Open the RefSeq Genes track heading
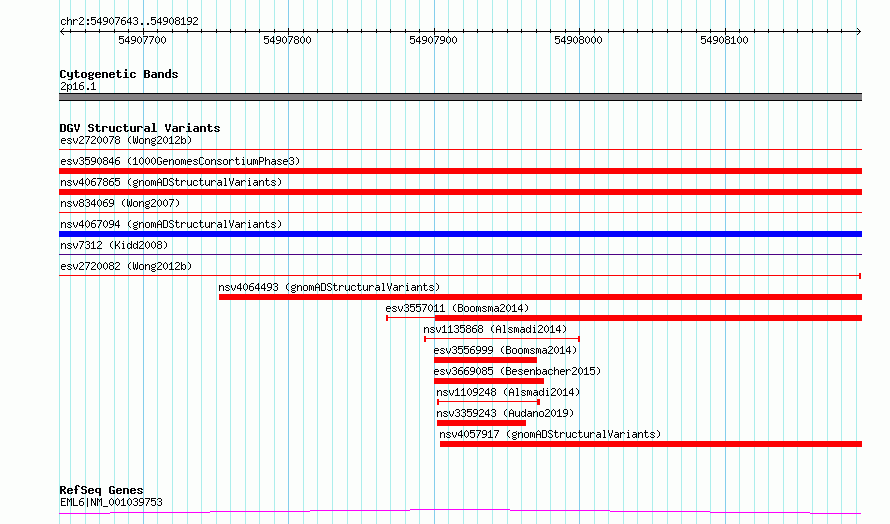This screenshot has width=890, height=524. (102, 490)
